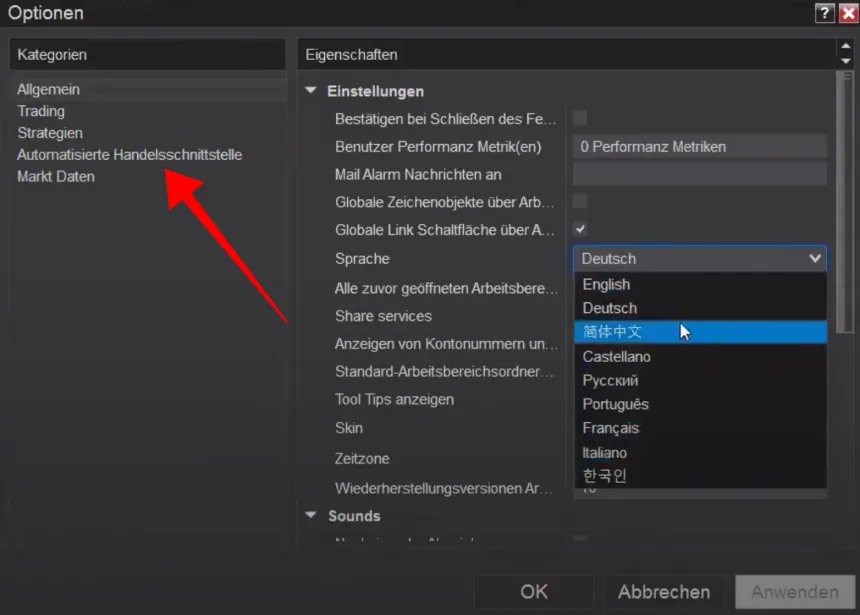Viewport: 860px width, 615px height.
Task: Select the Allgemein category
Action: click(48, 89)
